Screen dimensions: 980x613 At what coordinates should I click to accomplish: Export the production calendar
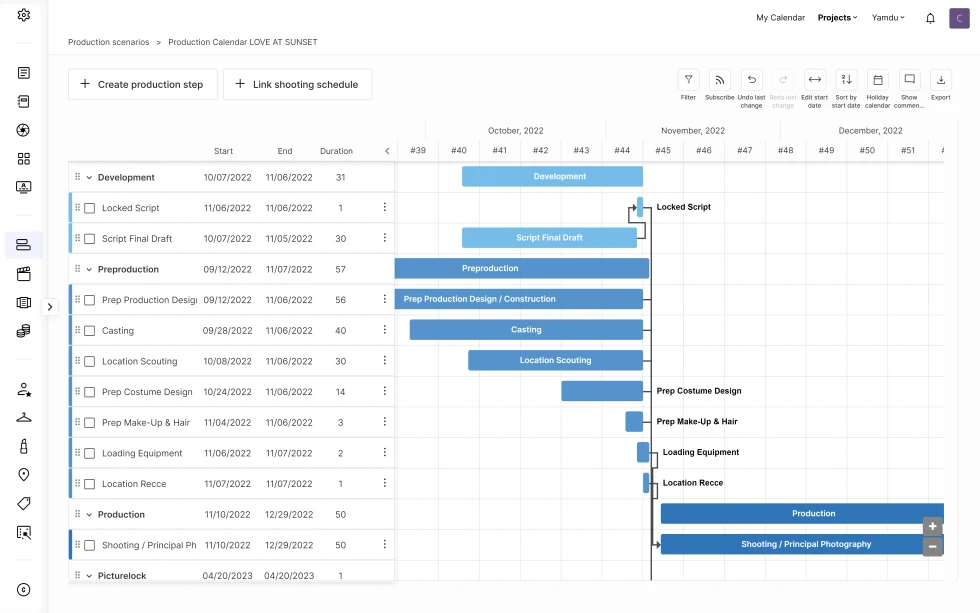[x=941, y=80]
